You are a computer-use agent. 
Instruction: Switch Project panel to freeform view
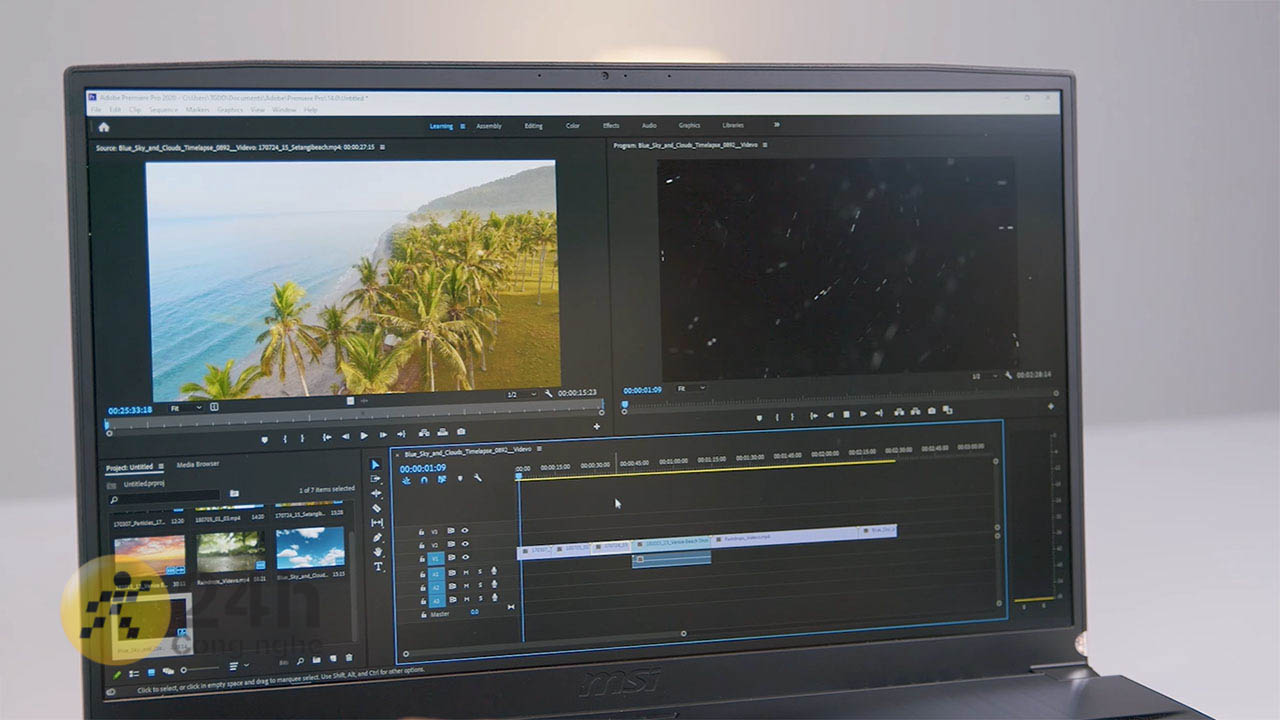pos(168,671)
